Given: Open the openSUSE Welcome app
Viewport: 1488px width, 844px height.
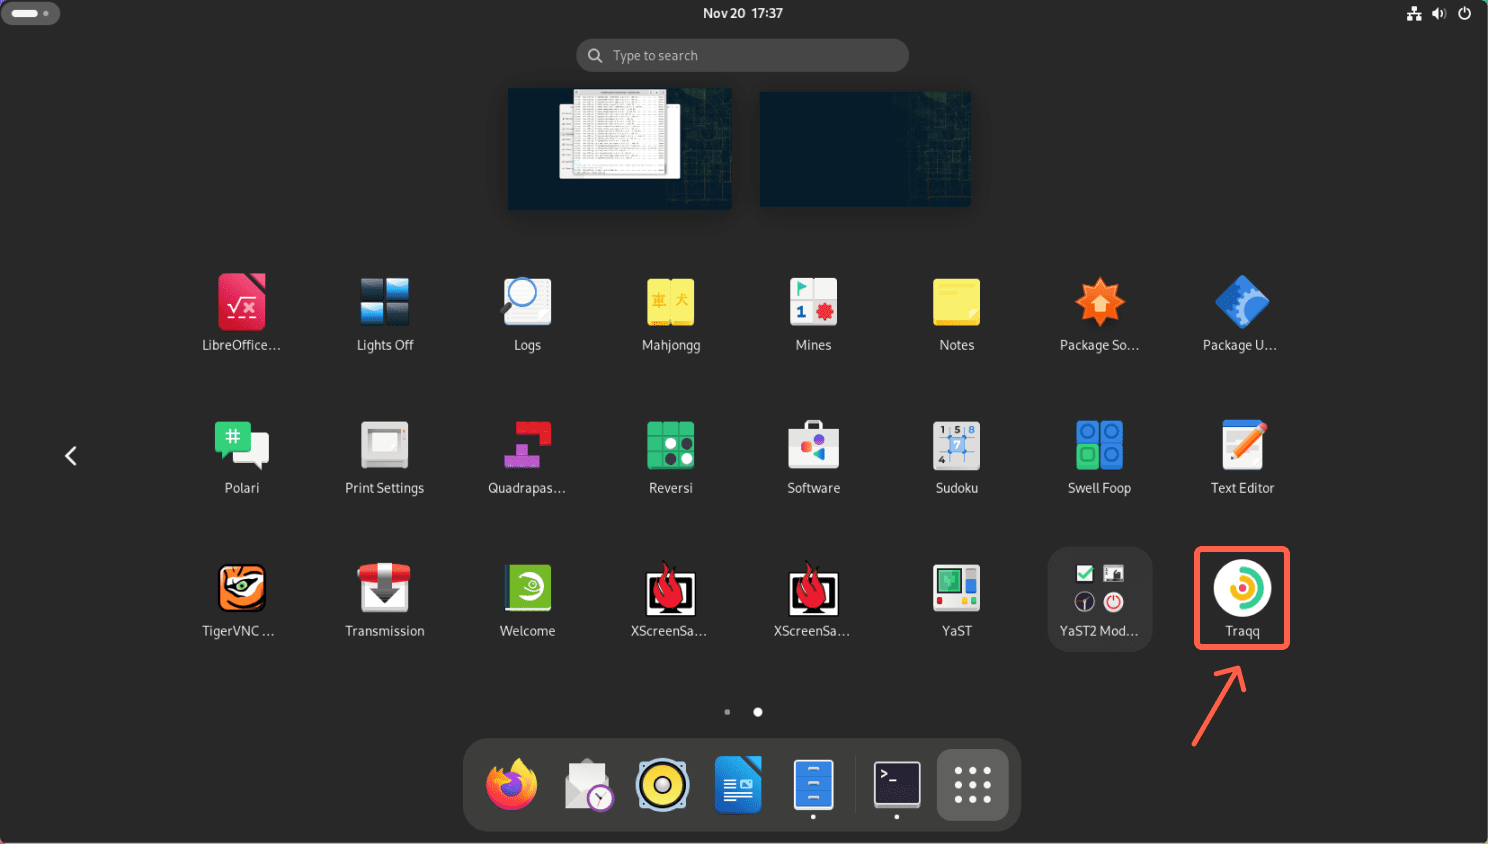Looking at the screenshot, I should click(x=527, y=588).
